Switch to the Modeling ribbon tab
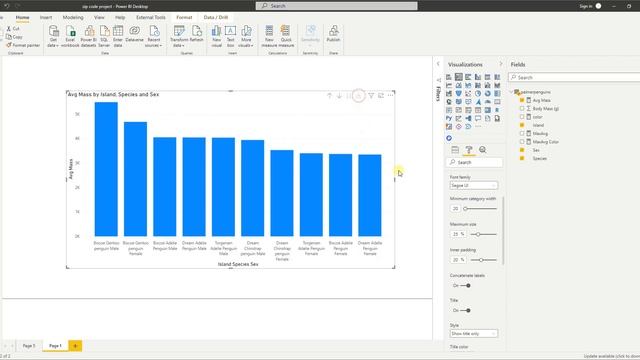640x360 pixels. pyautogui.click(x=73, y=18)
